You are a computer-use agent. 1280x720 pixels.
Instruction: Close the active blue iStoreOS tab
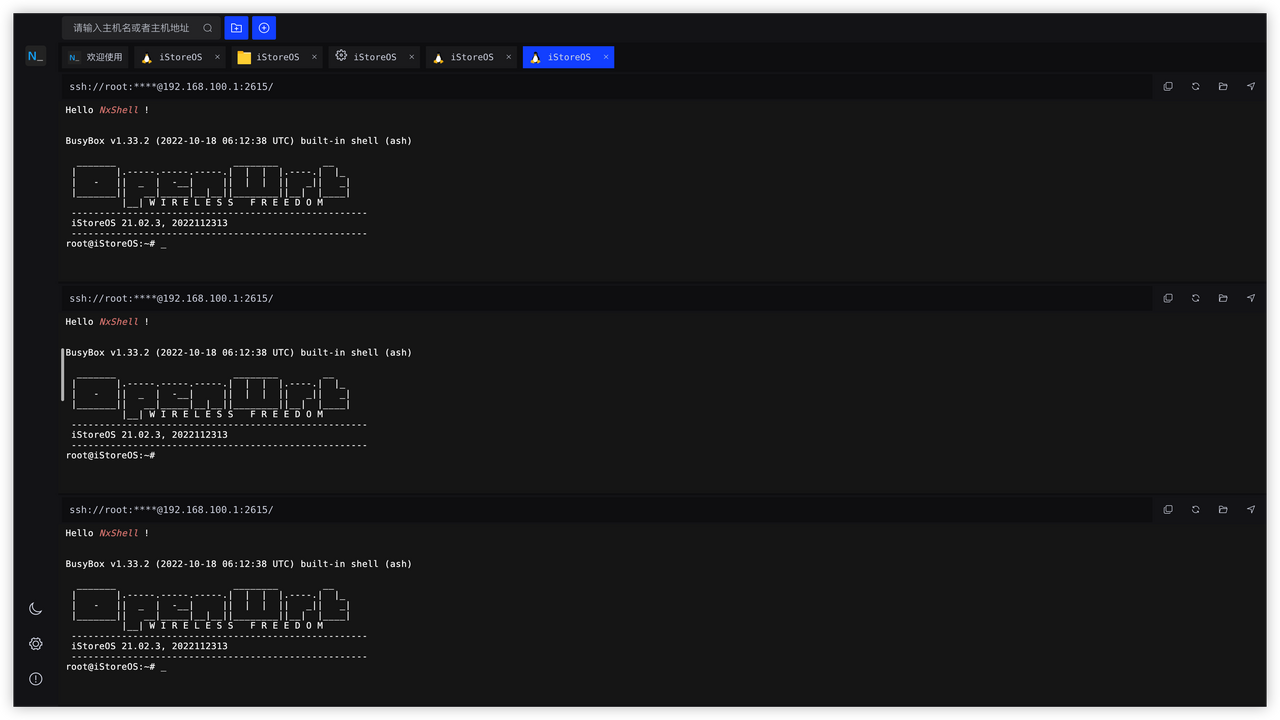coord(606,57)
